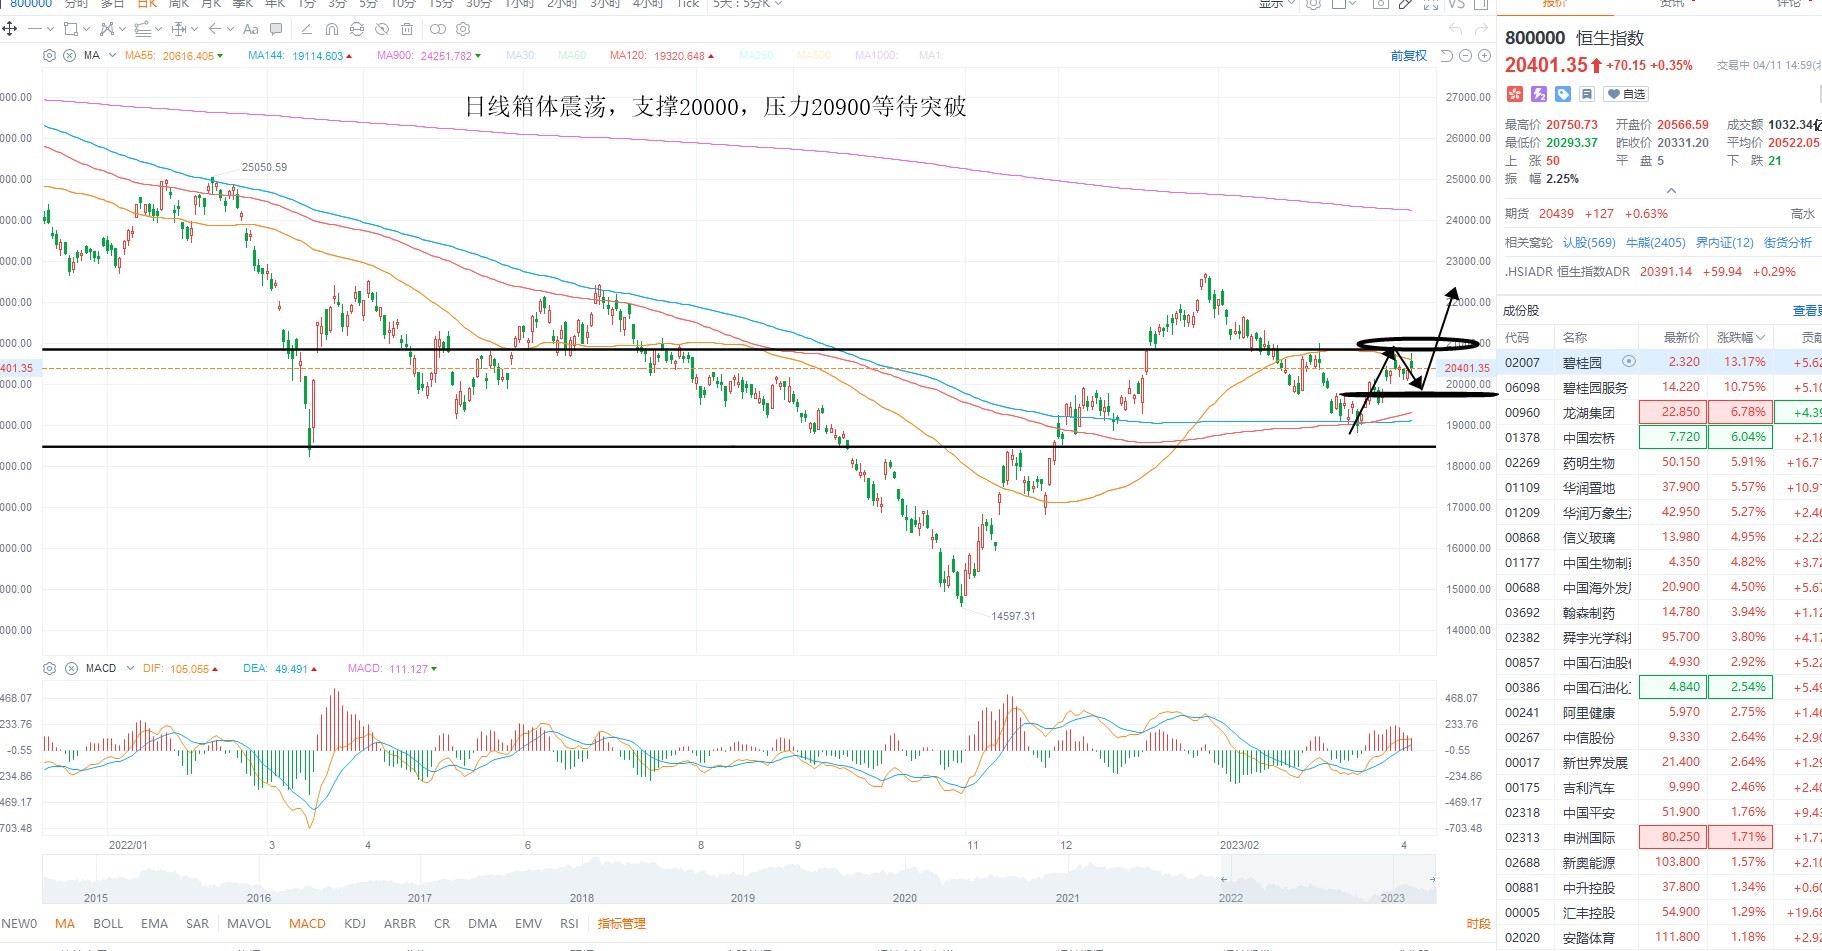Screen dimensions: 1822x951
Task: Remove the MACD indicator with its X icon
Action: coord(71,668)
